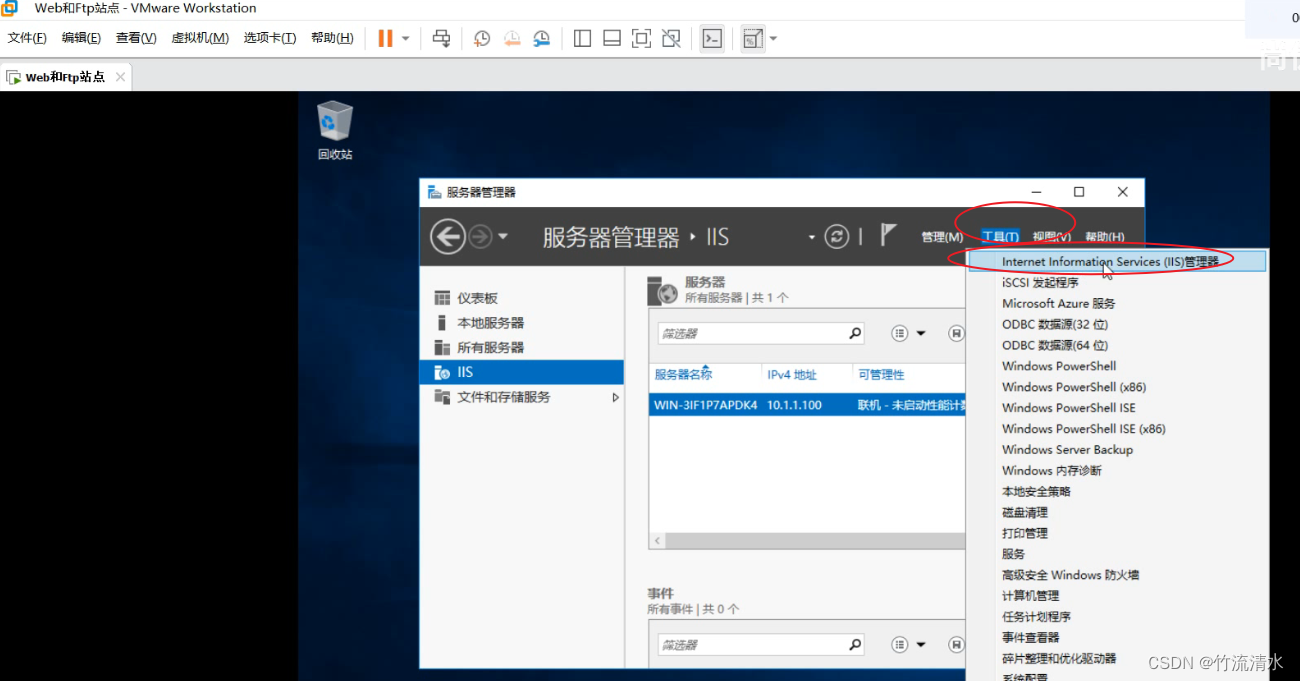Image resolution: width=1300 pixels, height=681 pixels.
Task: Click the left arrow of servers horizontal scrollbar
Action: pos(657,541)
